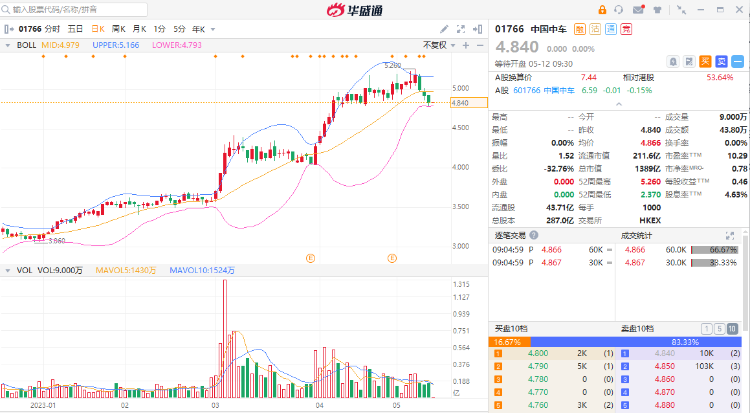The height and width of the screenshot is (413, 750).
Task: Click the UPPER:5.166 Bollinger label
Action: pos(116,45)
